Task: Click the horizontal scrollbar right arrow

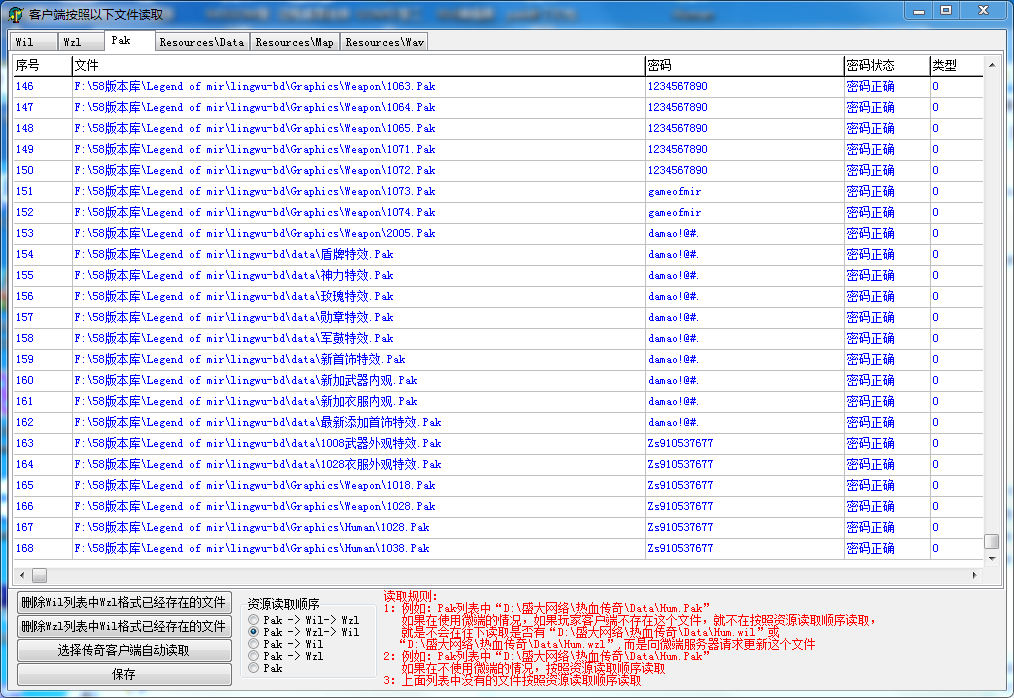Action: pos(975,576)
